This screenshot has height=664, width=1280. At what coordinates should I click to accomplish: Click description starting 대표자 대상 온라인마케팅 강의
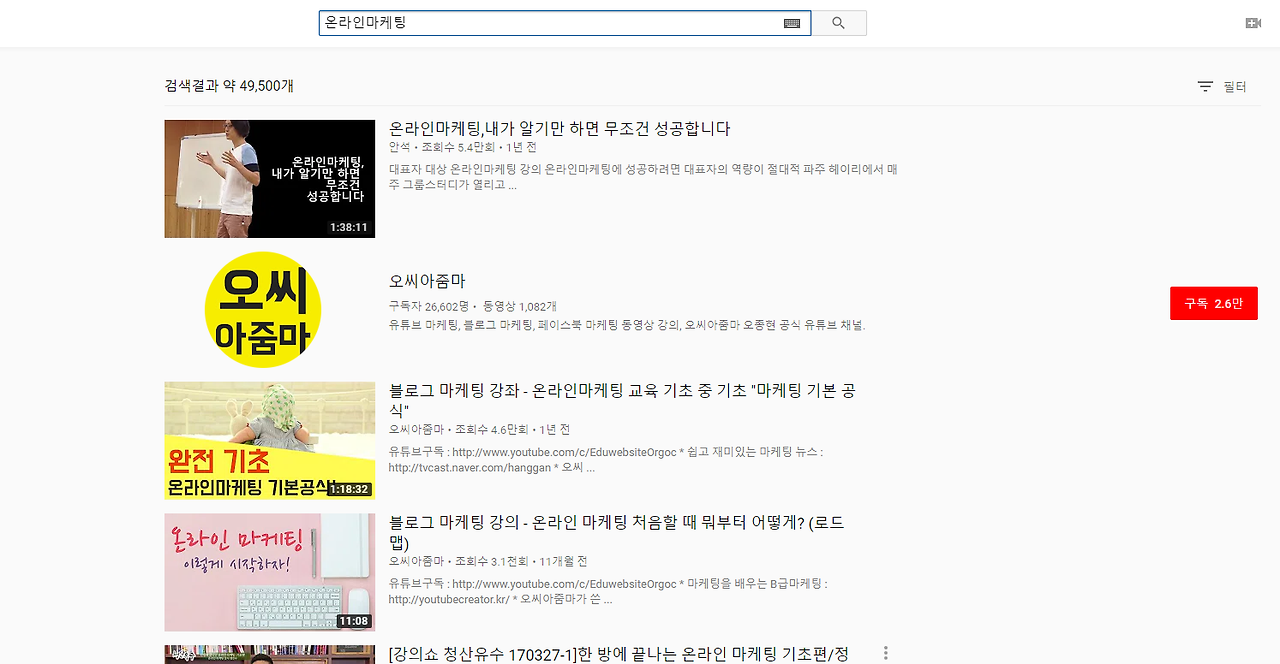(x=643, y=177)
